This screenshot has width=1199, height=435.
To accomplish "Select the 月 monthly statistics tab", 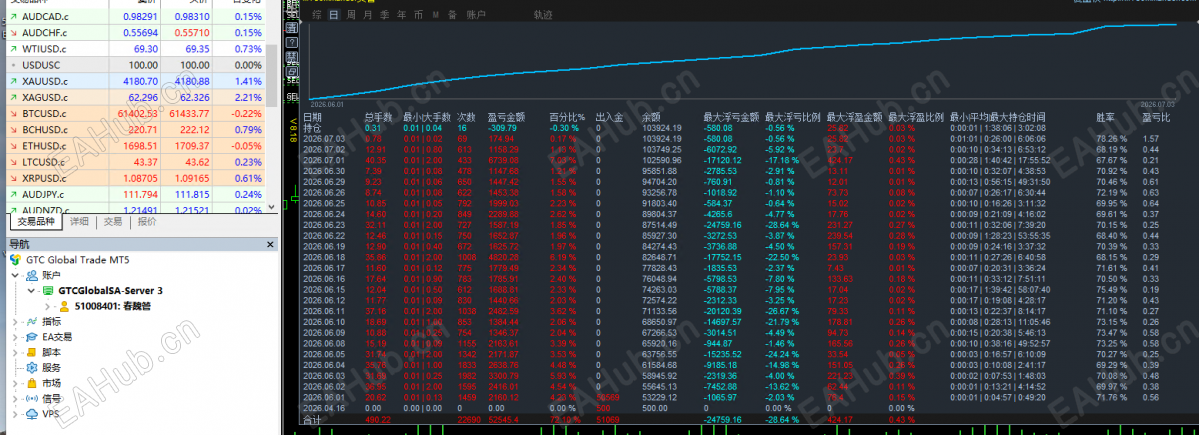I will [x=368, y=15].
